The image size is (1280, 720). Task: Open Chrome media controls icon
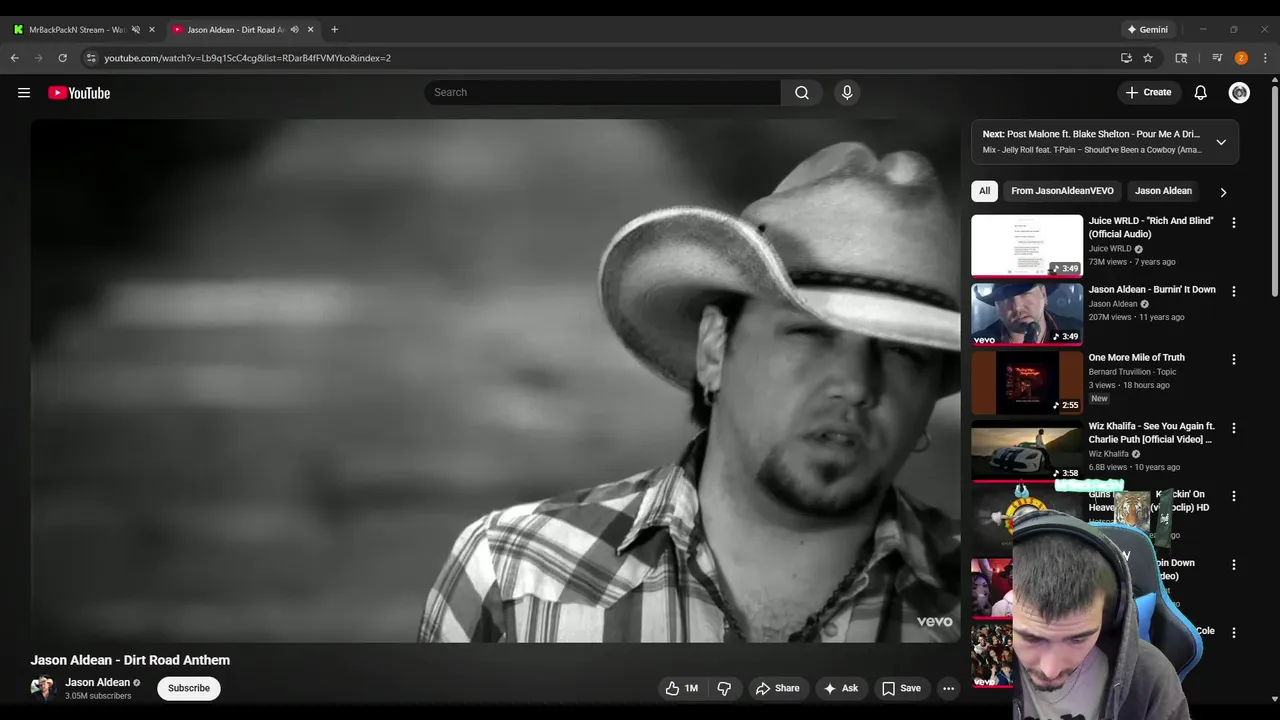point(1217,58)
